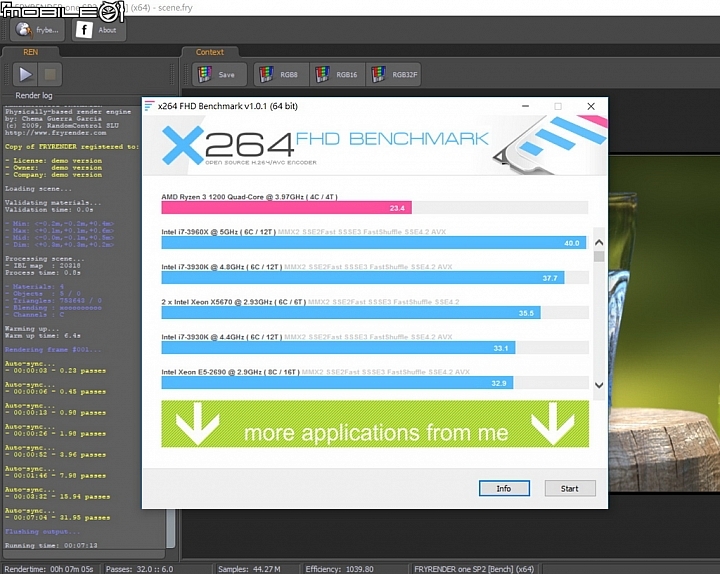Screen dimensions: 720x574
Task: Click the Passes status bar entry
Action: 140,568
